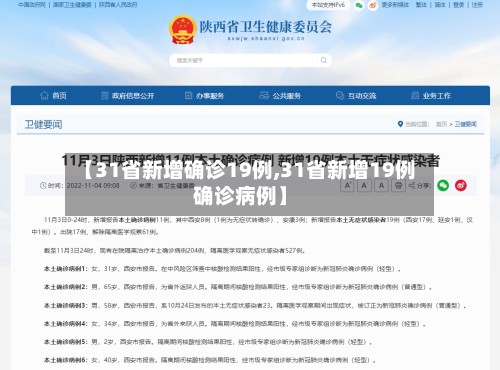Click the 本土确诊病例3 row
Screen dimensions: 500x370
[255, 305]
